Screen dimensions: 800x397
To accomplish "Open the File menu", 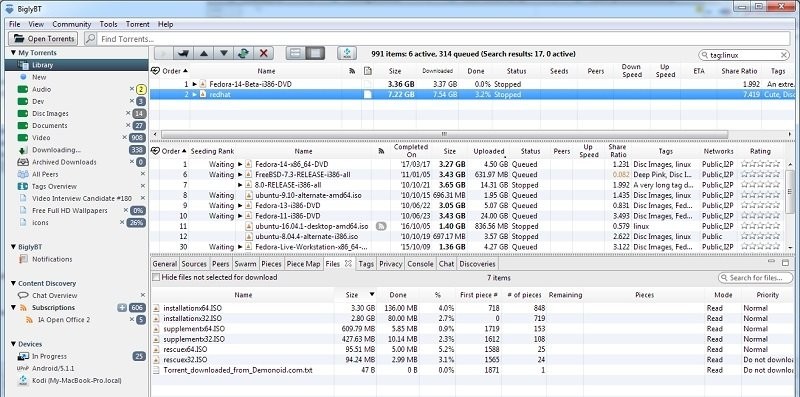I will (x=15, y=24).
